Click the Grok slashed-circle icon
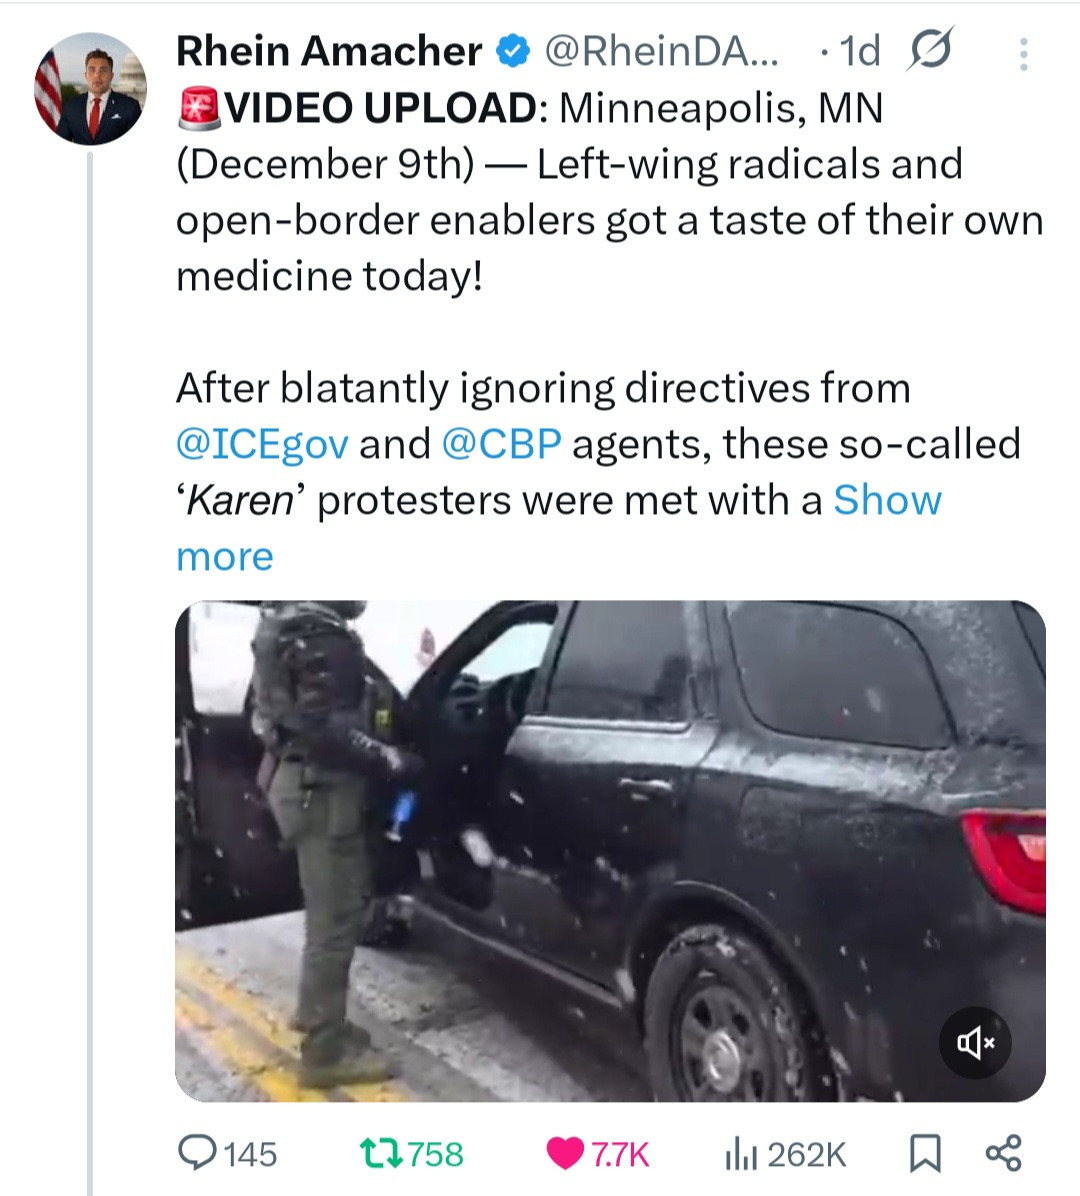Screen dimensions: 1080x1196 point(929,51)
